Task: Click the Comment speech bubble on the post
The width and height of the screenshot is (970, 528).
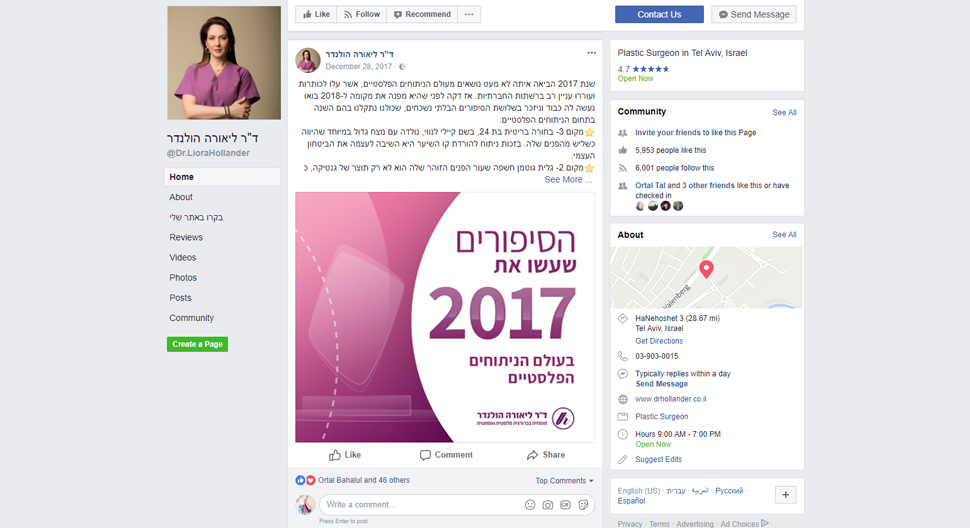Action: pos(425,455)
